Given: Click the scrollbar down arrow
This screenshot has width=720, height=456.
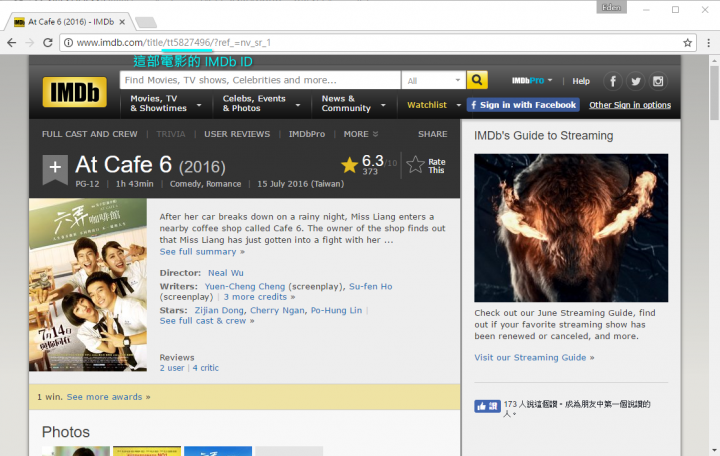Looking at the screenshot, I should 714,450.
